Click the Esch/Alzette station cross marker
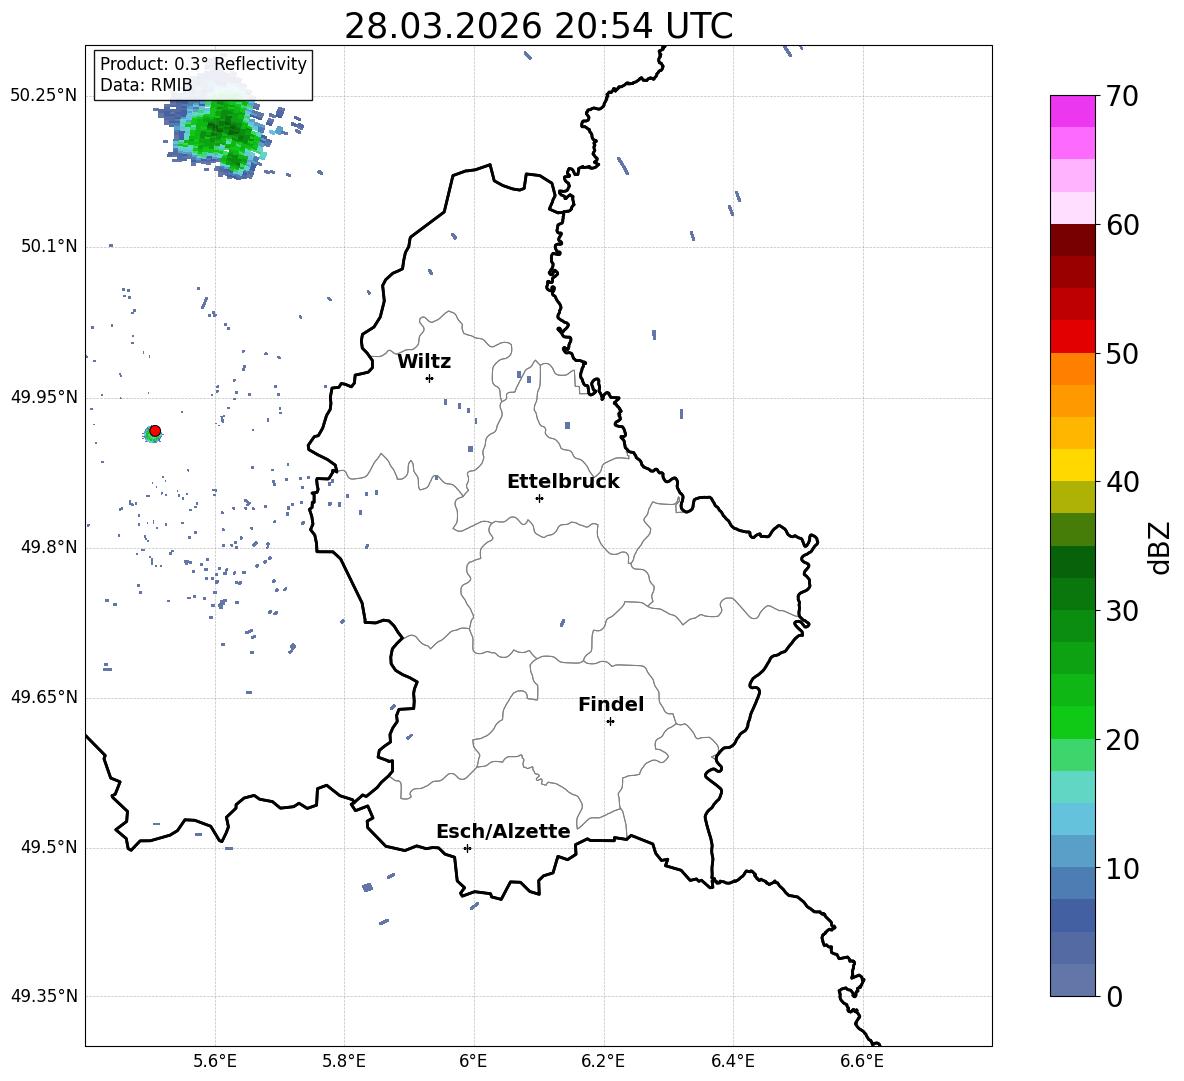1184x1081 pixels. (x=467, y=848)
